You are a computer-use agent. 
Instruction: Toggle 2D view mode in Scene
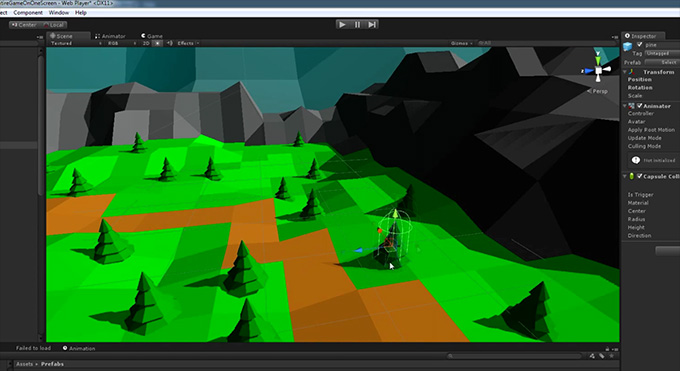click(146, 43)
